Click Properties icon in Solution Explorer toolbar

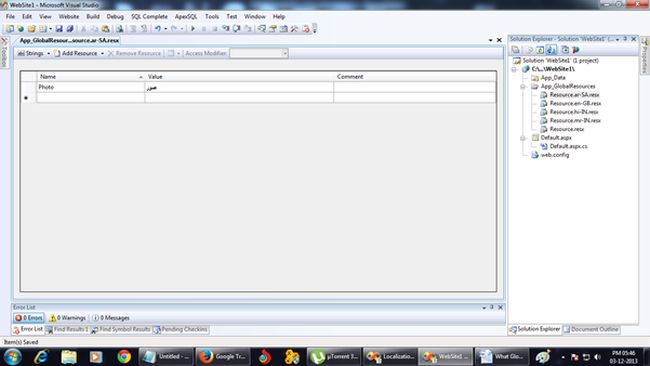coord(515,50)
